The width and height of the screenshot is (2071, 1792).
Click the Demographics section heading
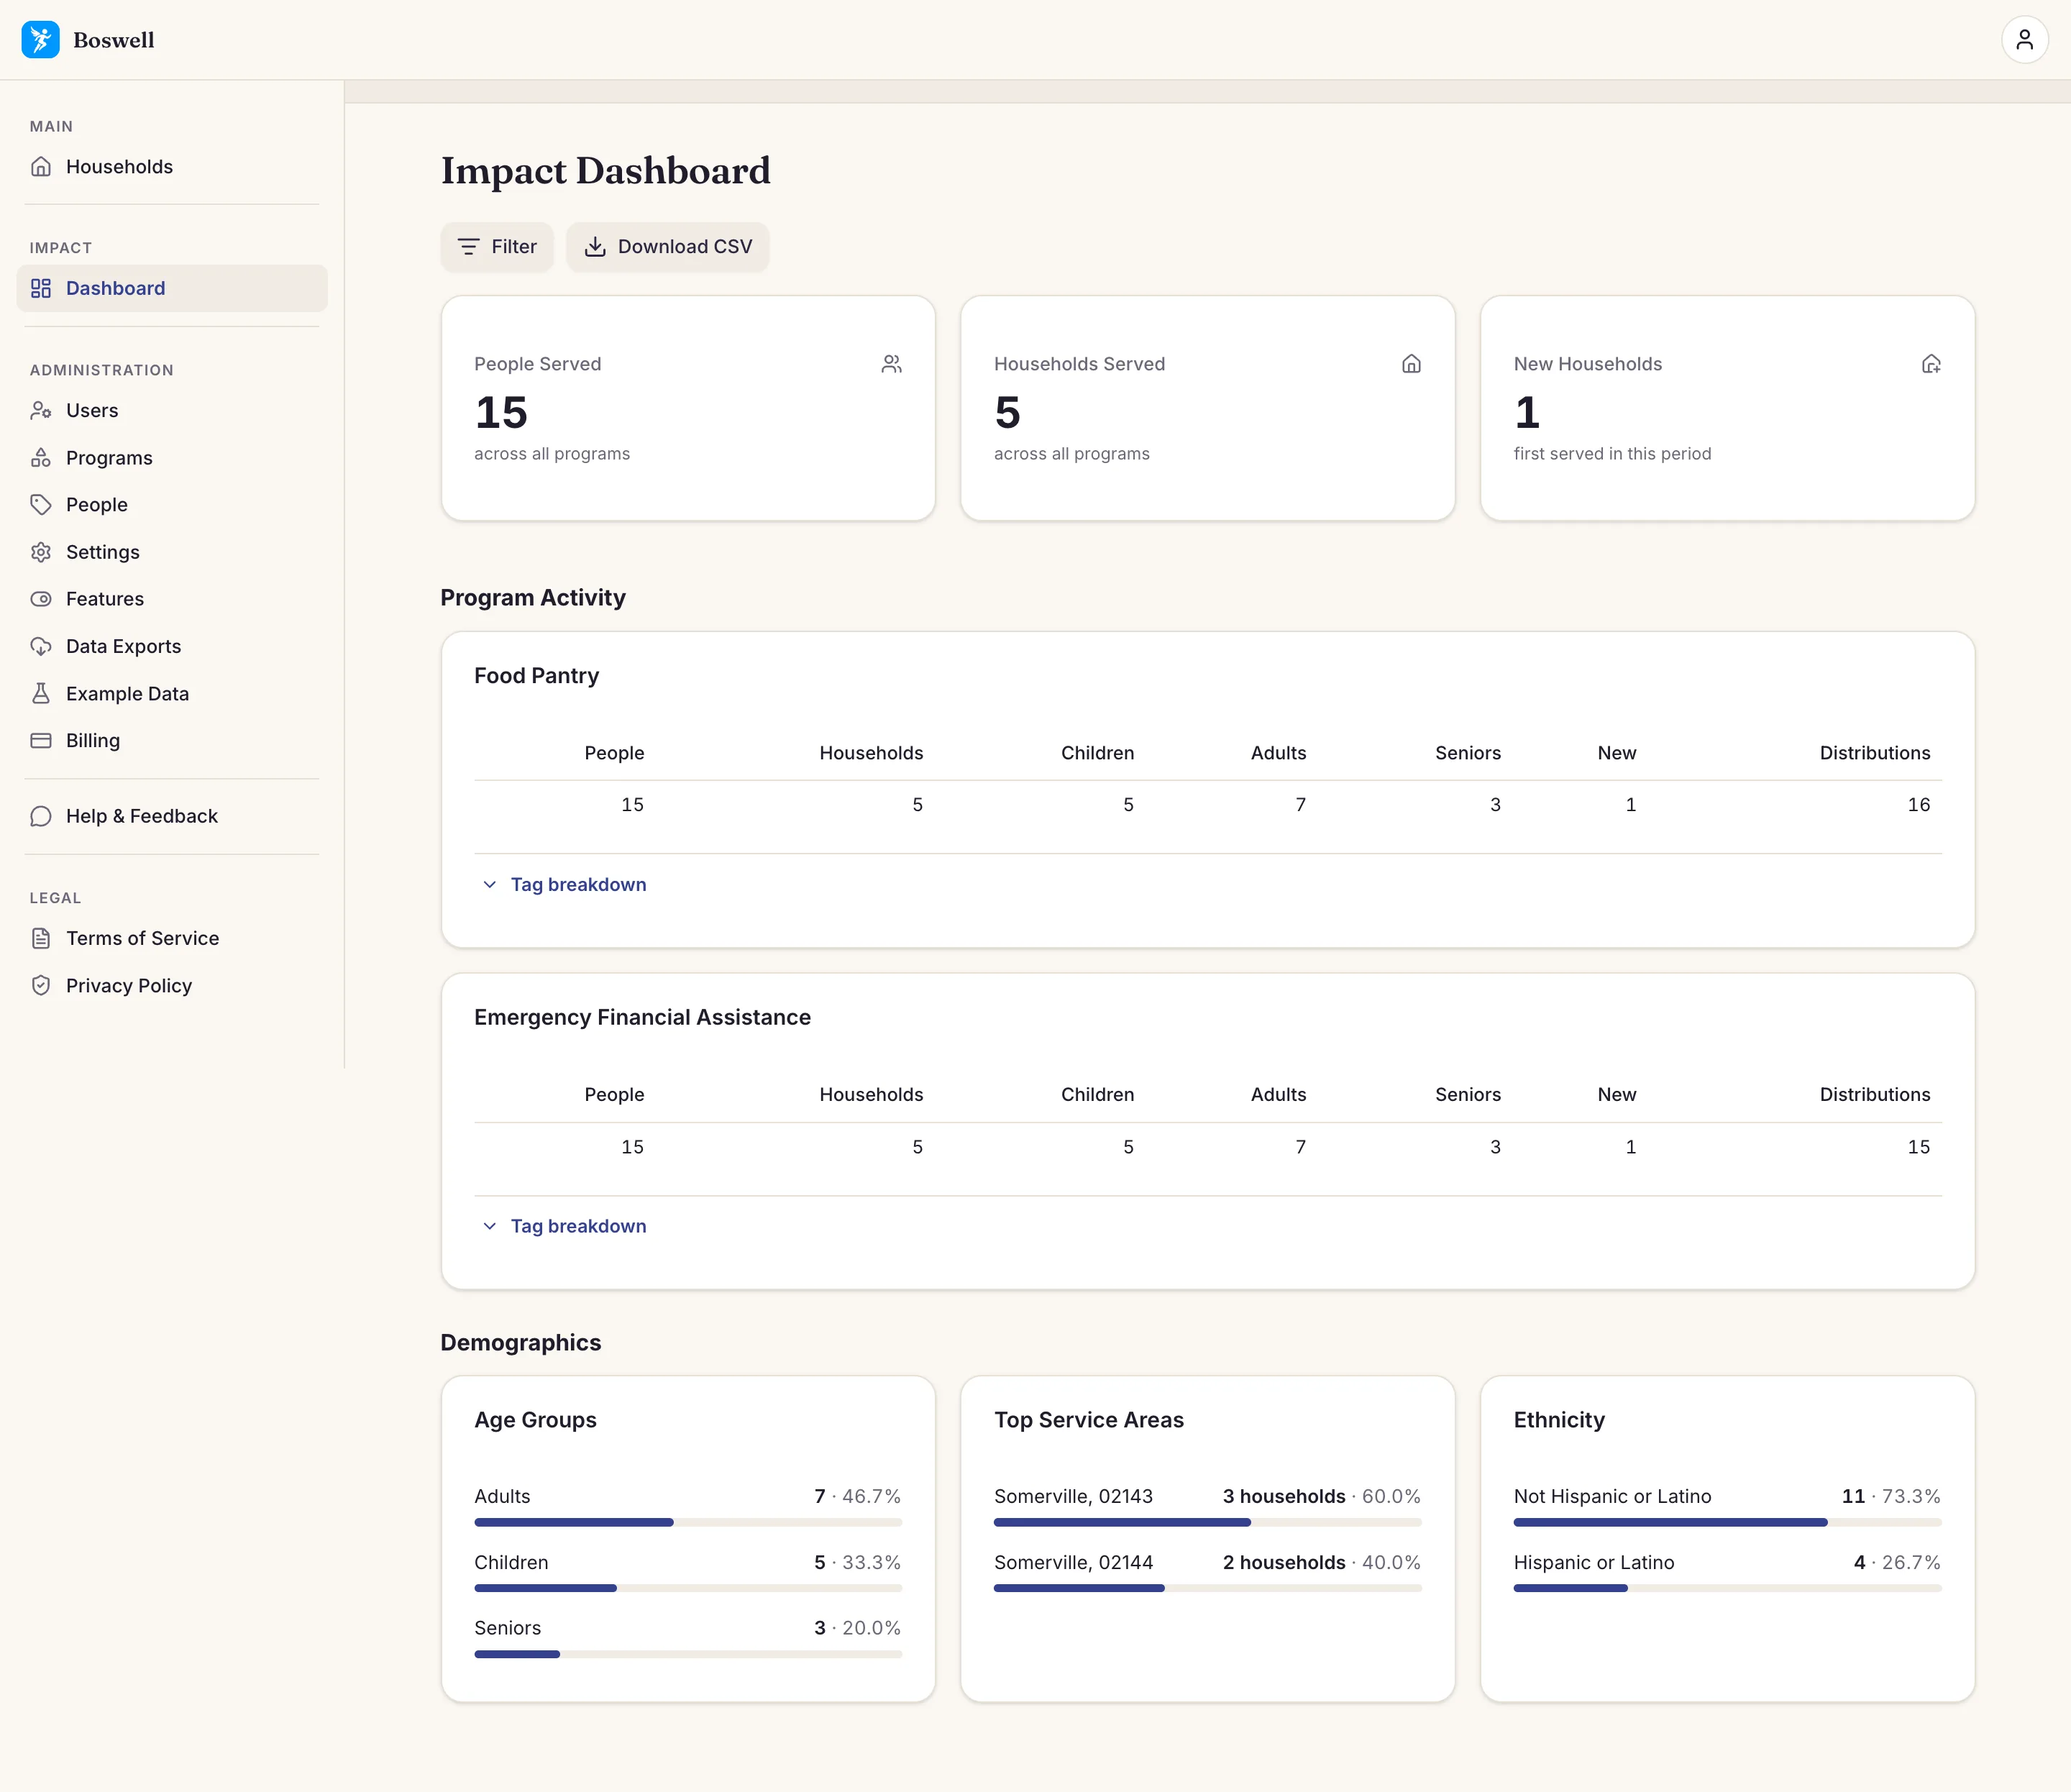pyautogui.click(x=521, y=1343)
